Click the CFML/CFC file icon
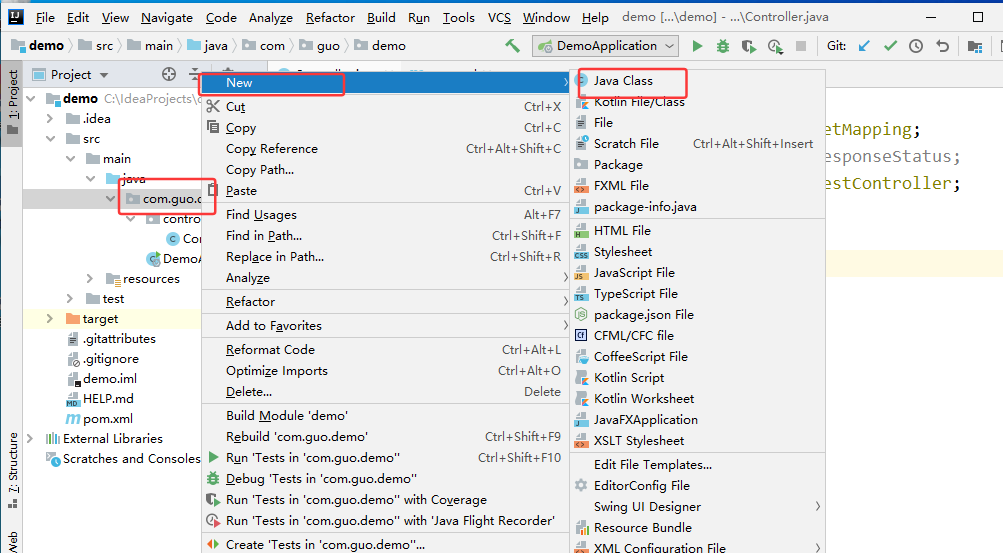Screen dimensions: 1003x553 (581, 335)
